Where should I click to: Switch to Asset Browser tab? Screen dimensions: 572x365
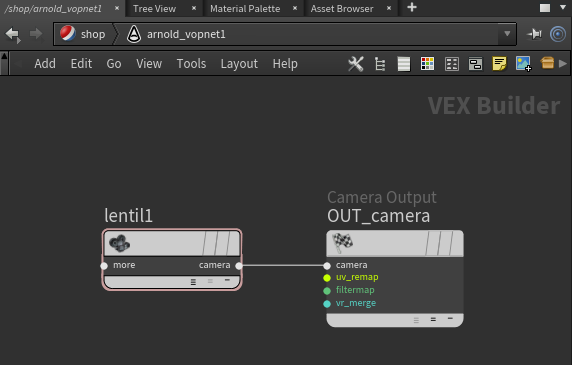342,8
